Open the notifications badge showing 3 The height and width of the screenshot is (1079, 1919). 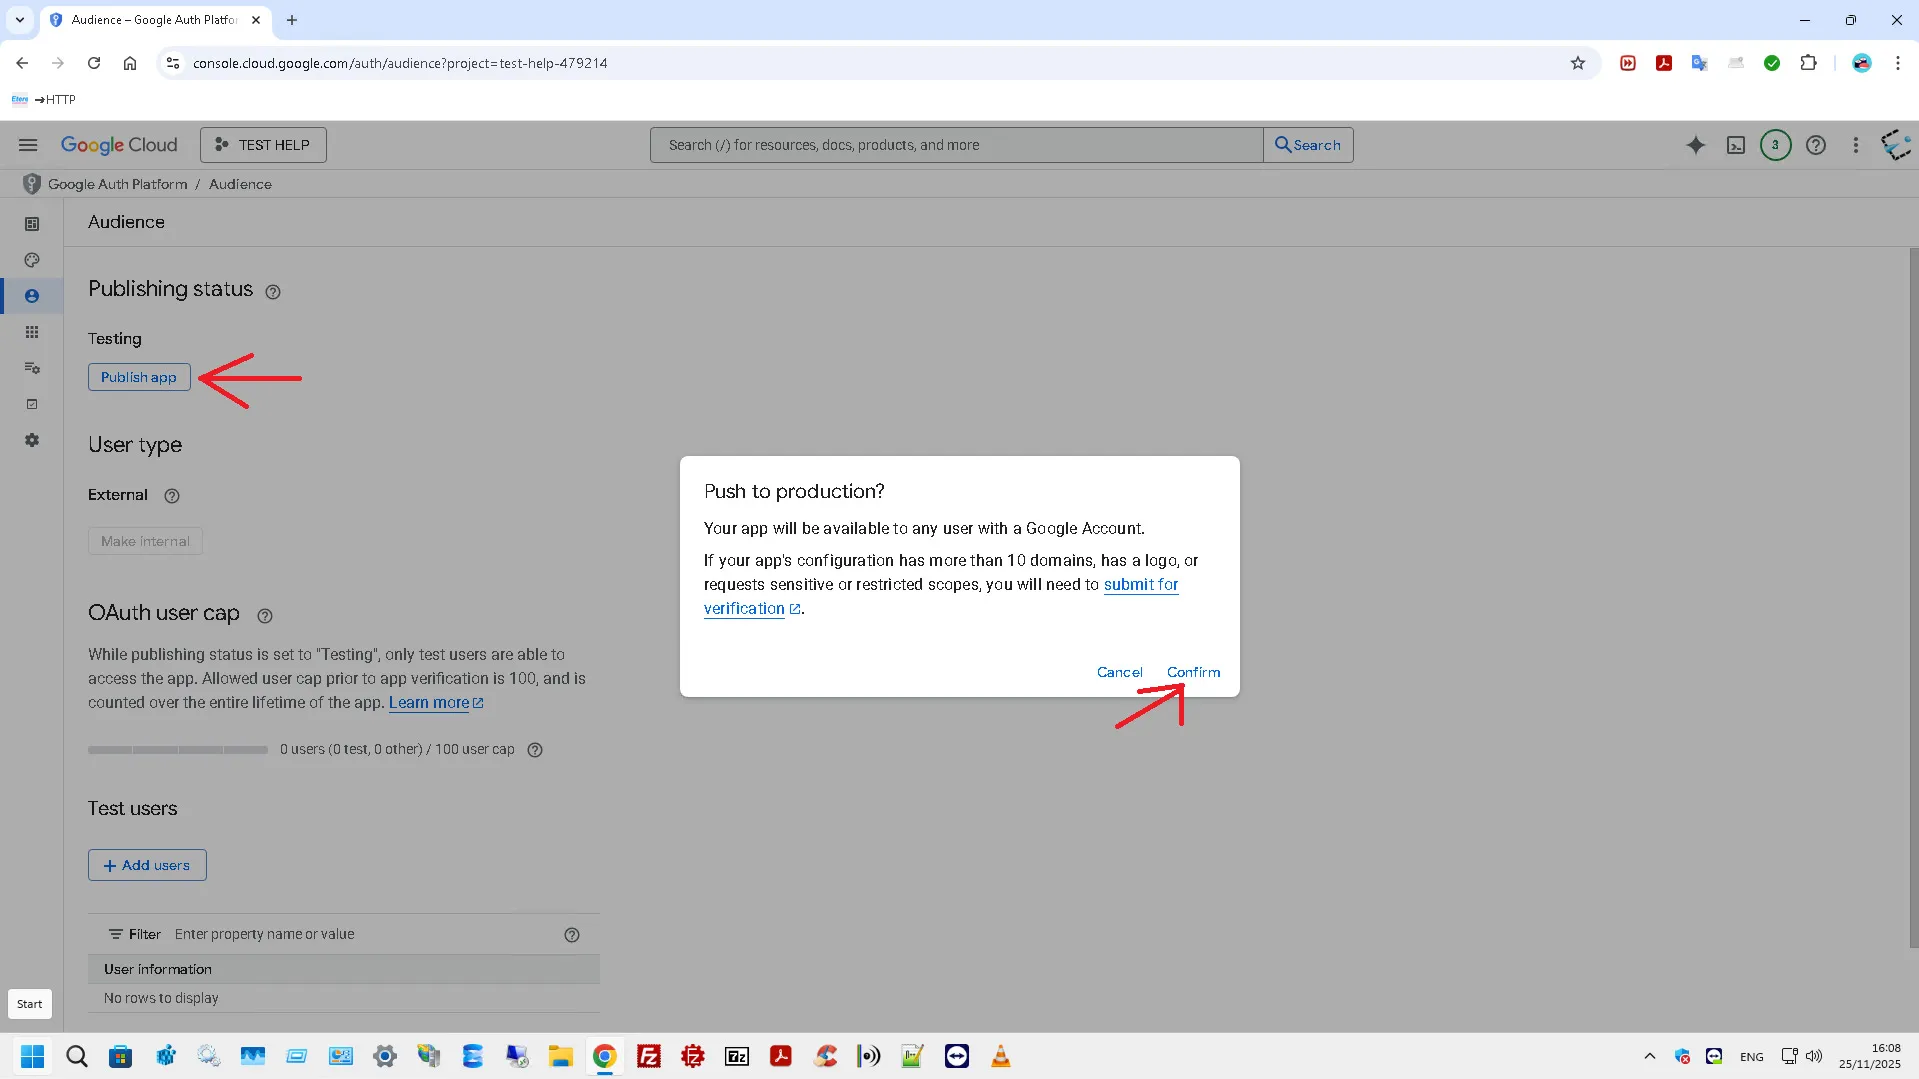1775,145
